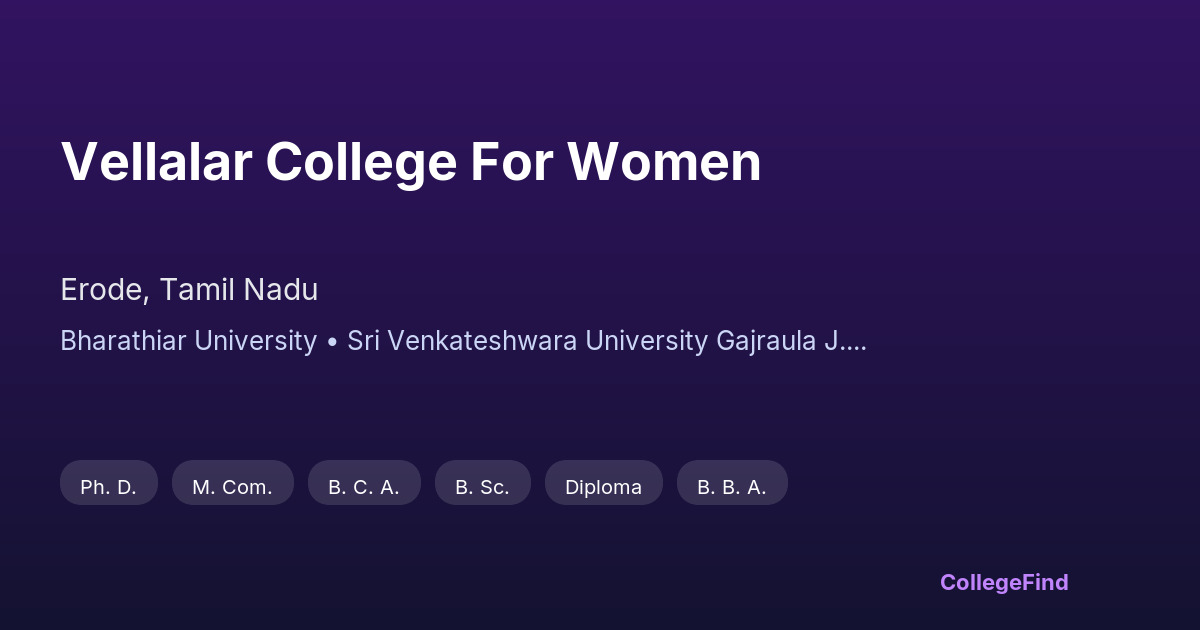
Task: Click empty space right of B. B. A. tag
Action: [900, 487]
